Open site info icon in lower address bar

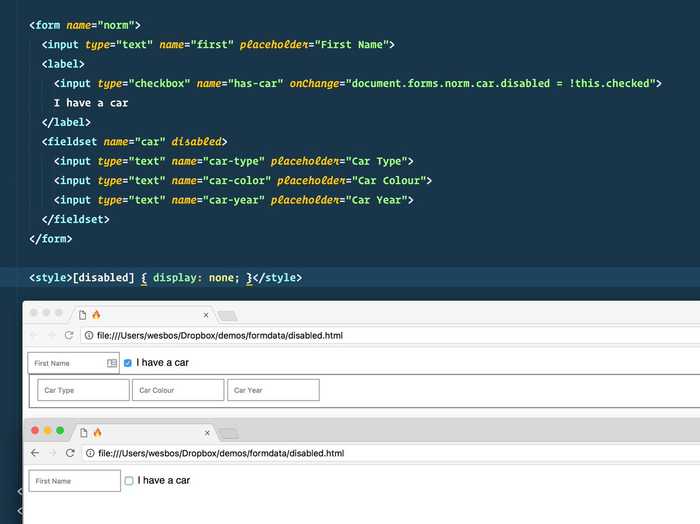[90, 453]
